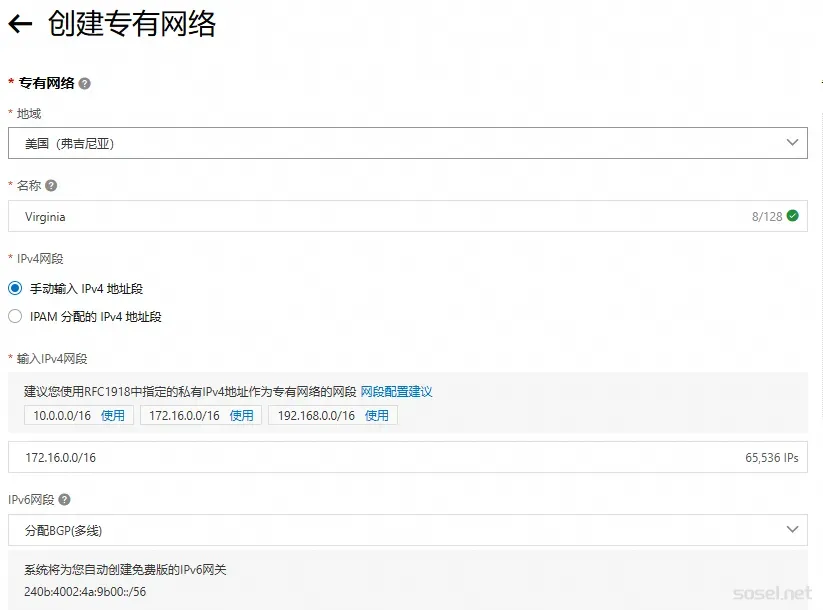823x610 pixels.
Task: Click the 8/128 character counter
Action: tap(767, 216)
